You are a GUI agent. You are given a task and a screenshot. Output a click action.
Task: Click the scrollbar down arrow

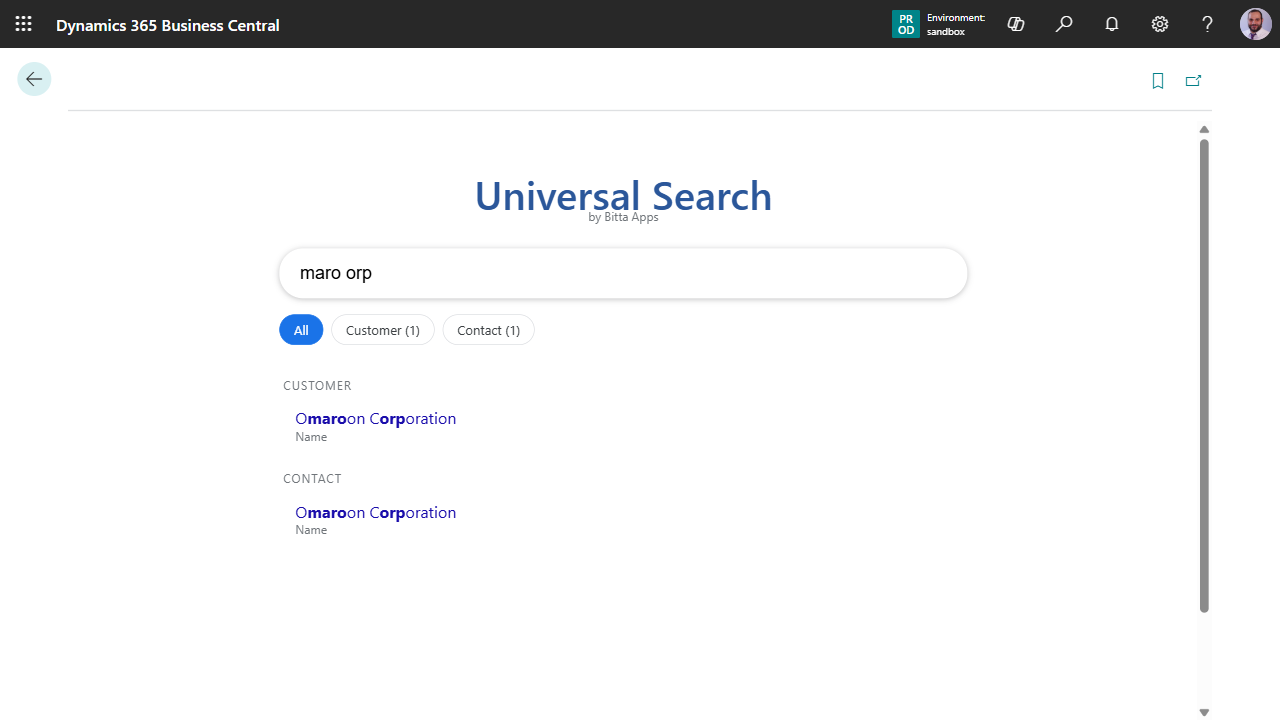tap(1204, 712)
